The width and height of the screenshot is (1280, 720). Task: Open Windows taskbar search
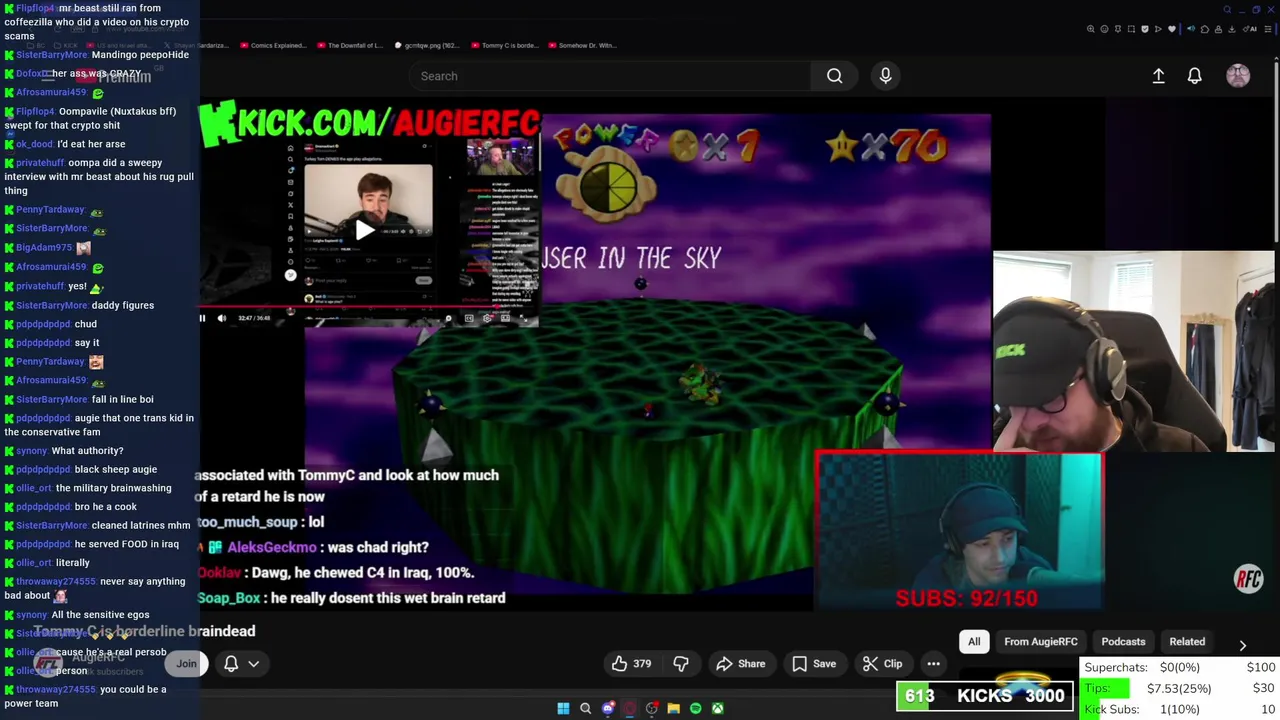(586, 708)
